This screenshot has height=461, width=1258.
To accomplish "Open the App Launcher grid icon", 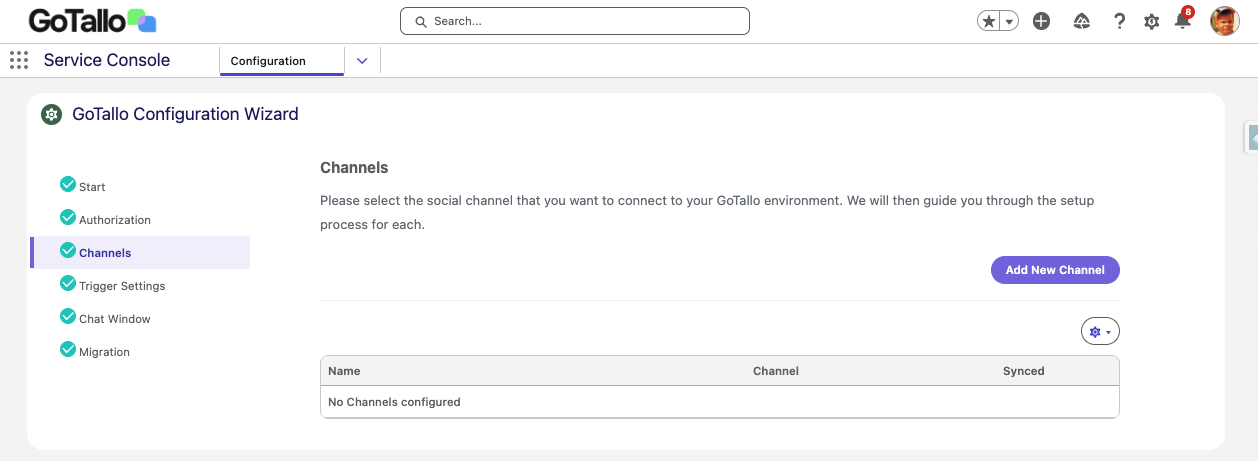I will (19, 60).
